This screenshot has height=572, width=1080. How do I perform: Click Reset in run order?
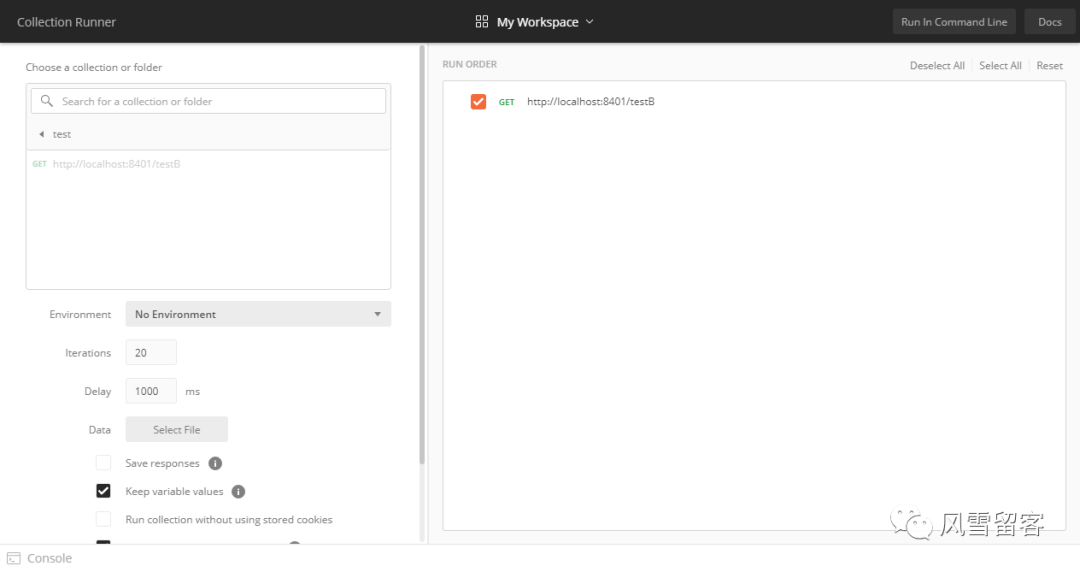tap(1050, 65)
